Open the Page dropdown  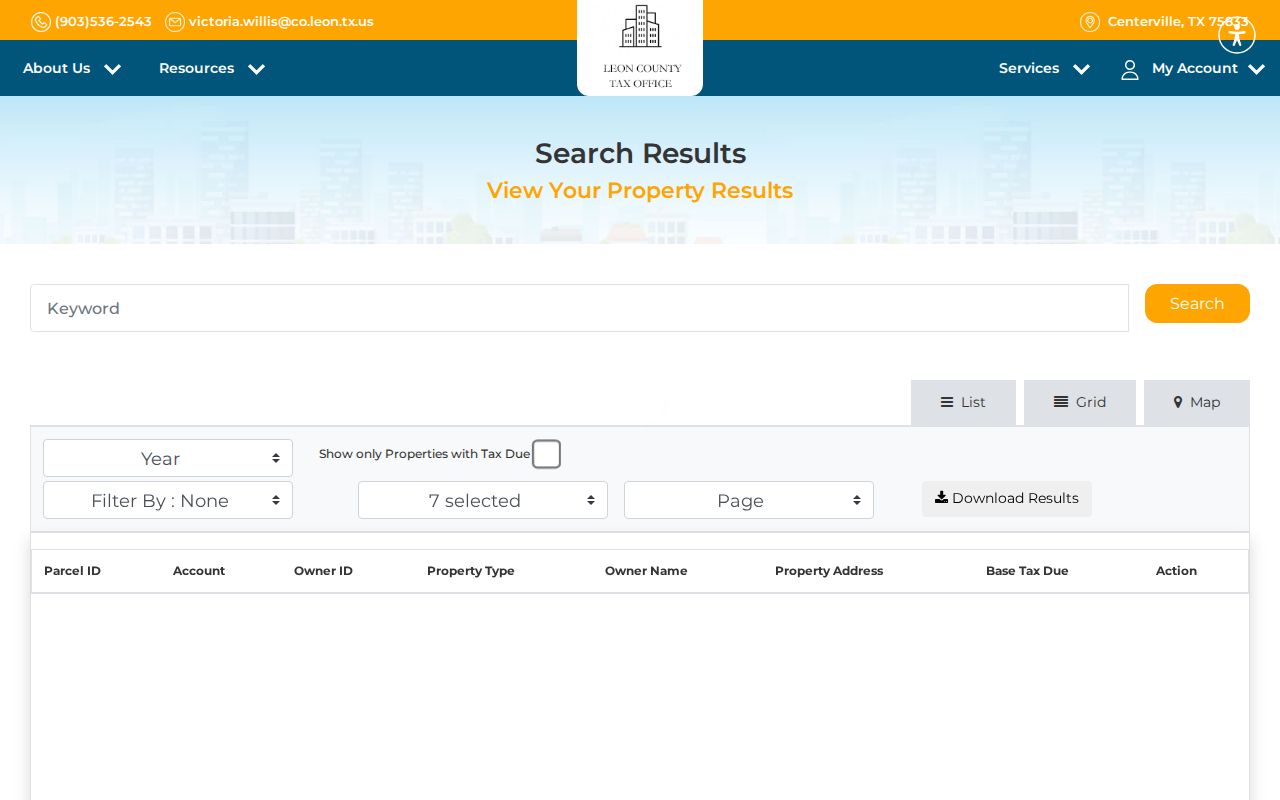click(x=749, y=500)
